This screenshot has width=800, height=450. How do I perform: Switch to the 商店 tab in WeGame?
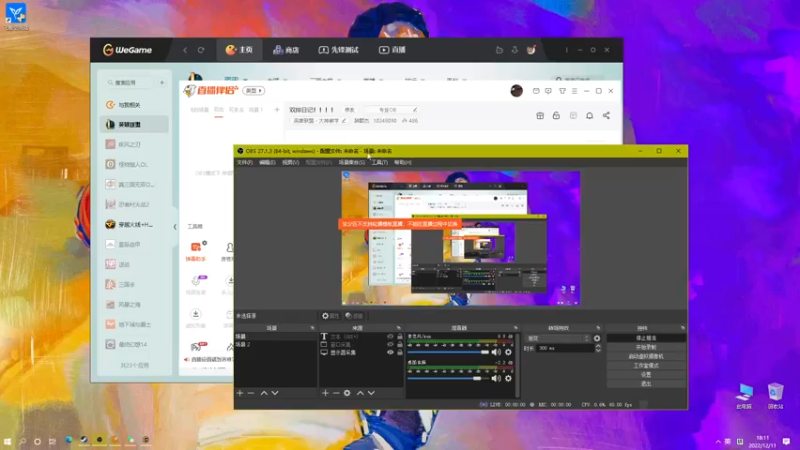point(286,50)
